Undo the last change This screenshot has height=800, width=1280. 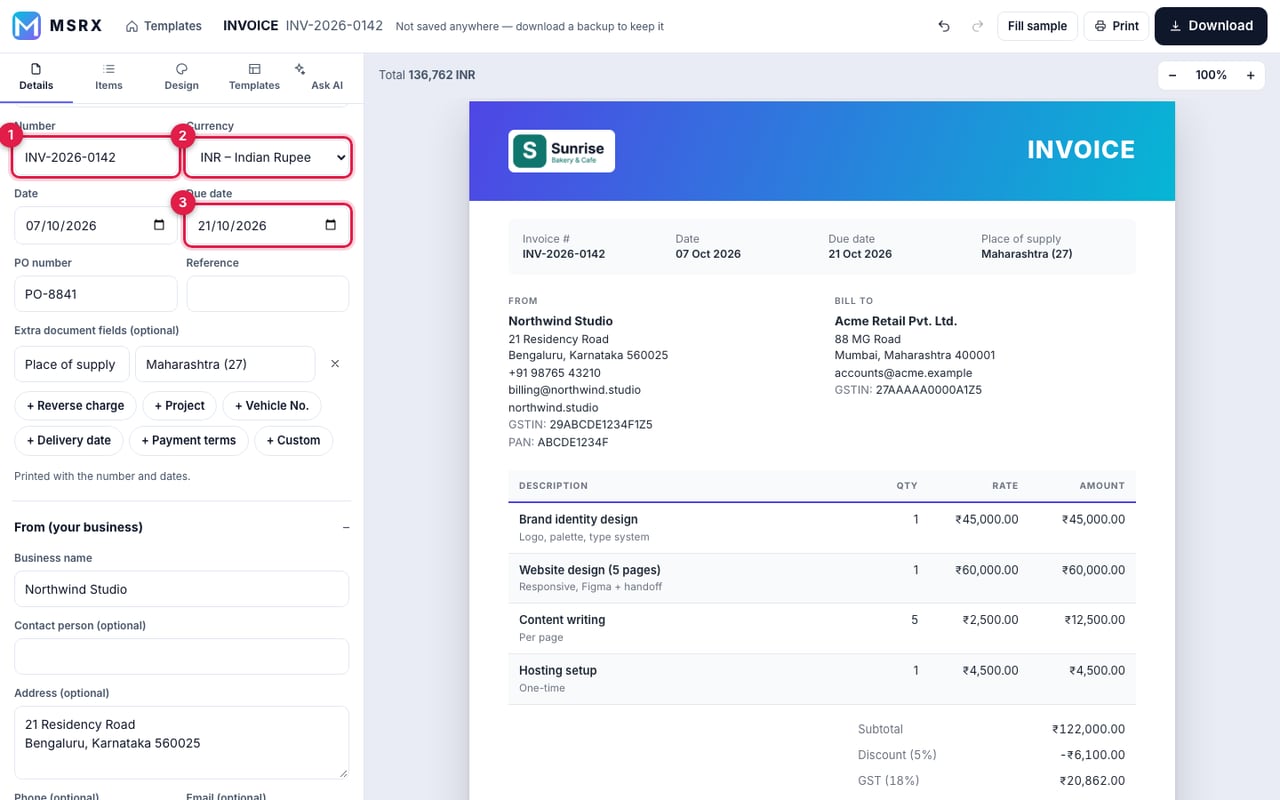pos(944,26)
